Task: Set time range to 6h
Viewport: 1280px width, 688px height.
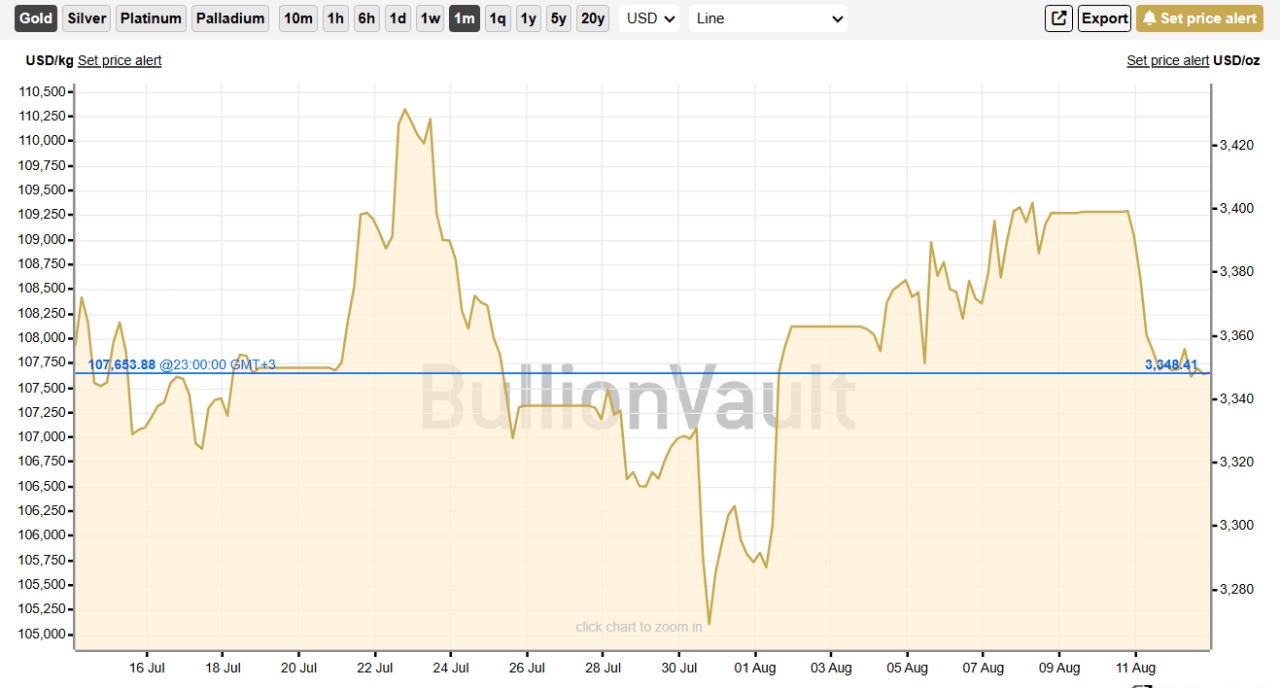Action: point(367,18)
